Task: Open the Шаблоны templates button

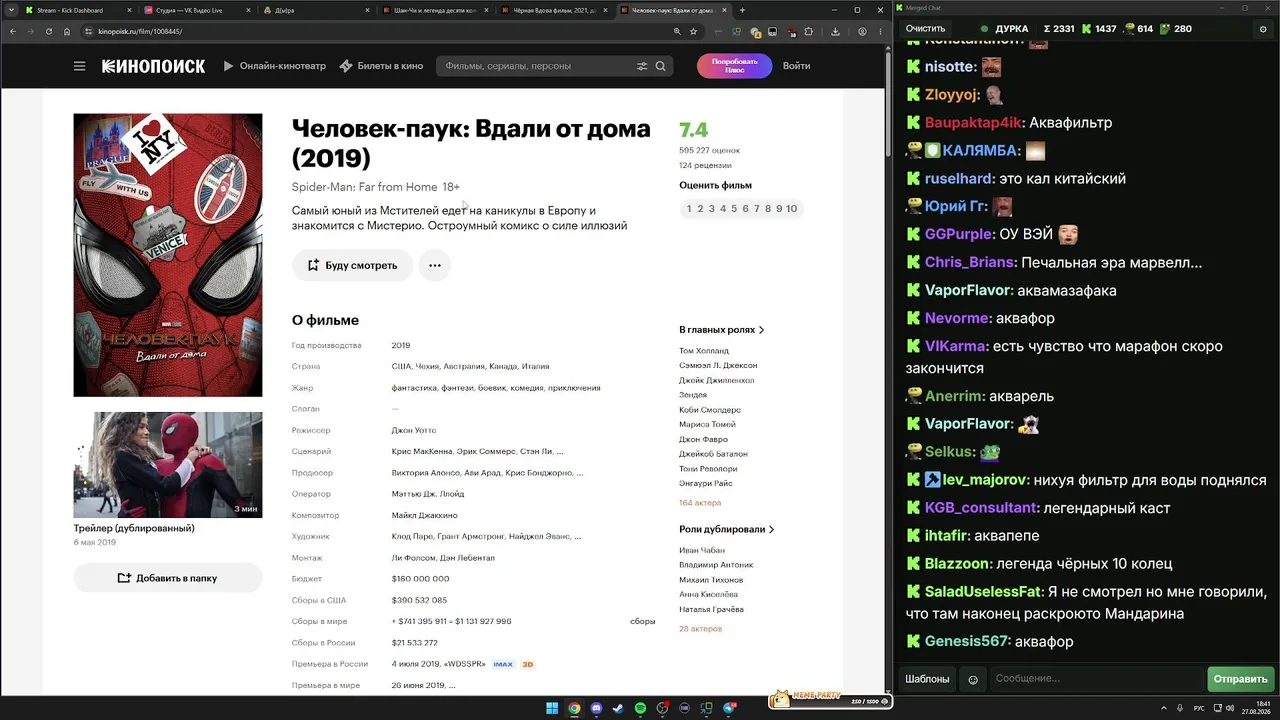Action: (x=927, y=679)
